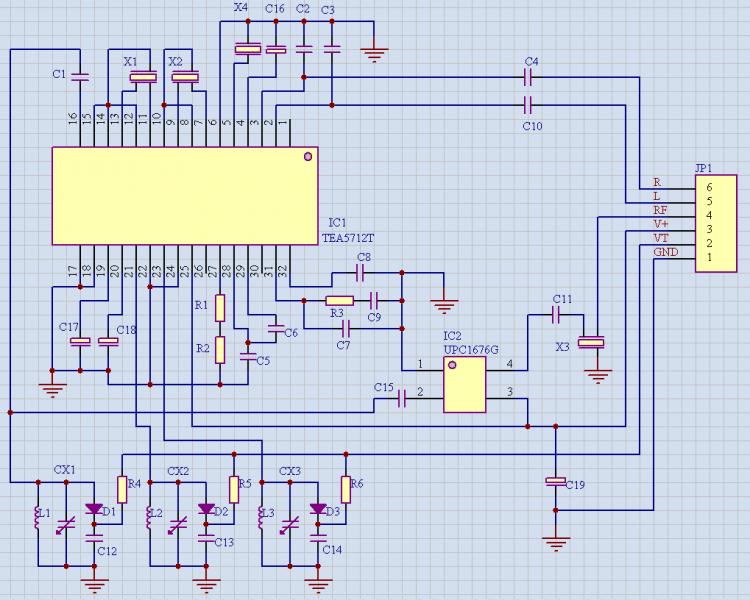Select the X3 crystal near JP1
This screenshot has height=600, width=750.
click(x=593, y=343)
